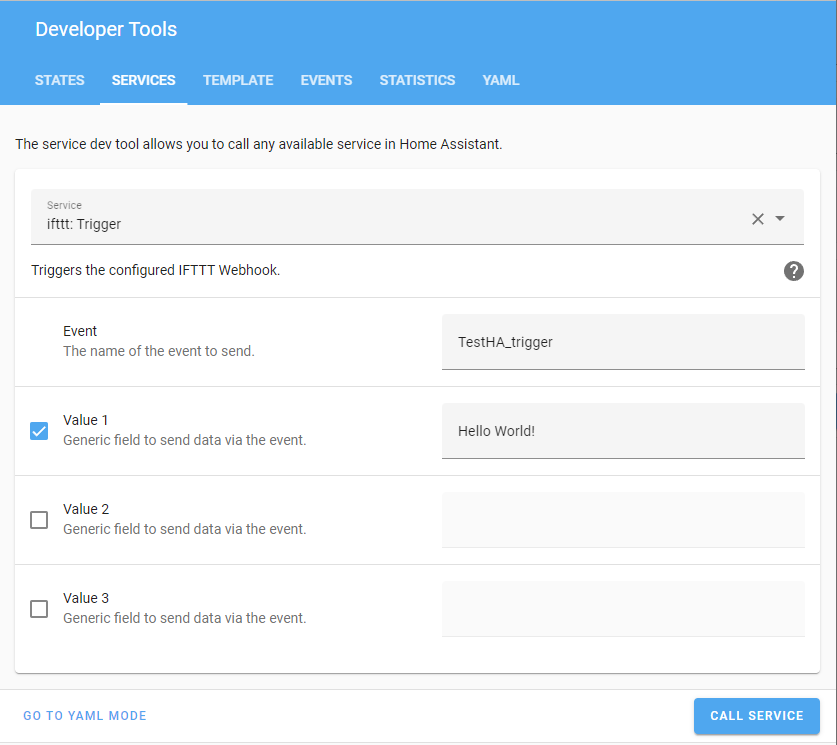The width and height of the screenshot is (837, 745).
Task: Open the help icon for IFTTT Webhook
Action: click(794, 271)
